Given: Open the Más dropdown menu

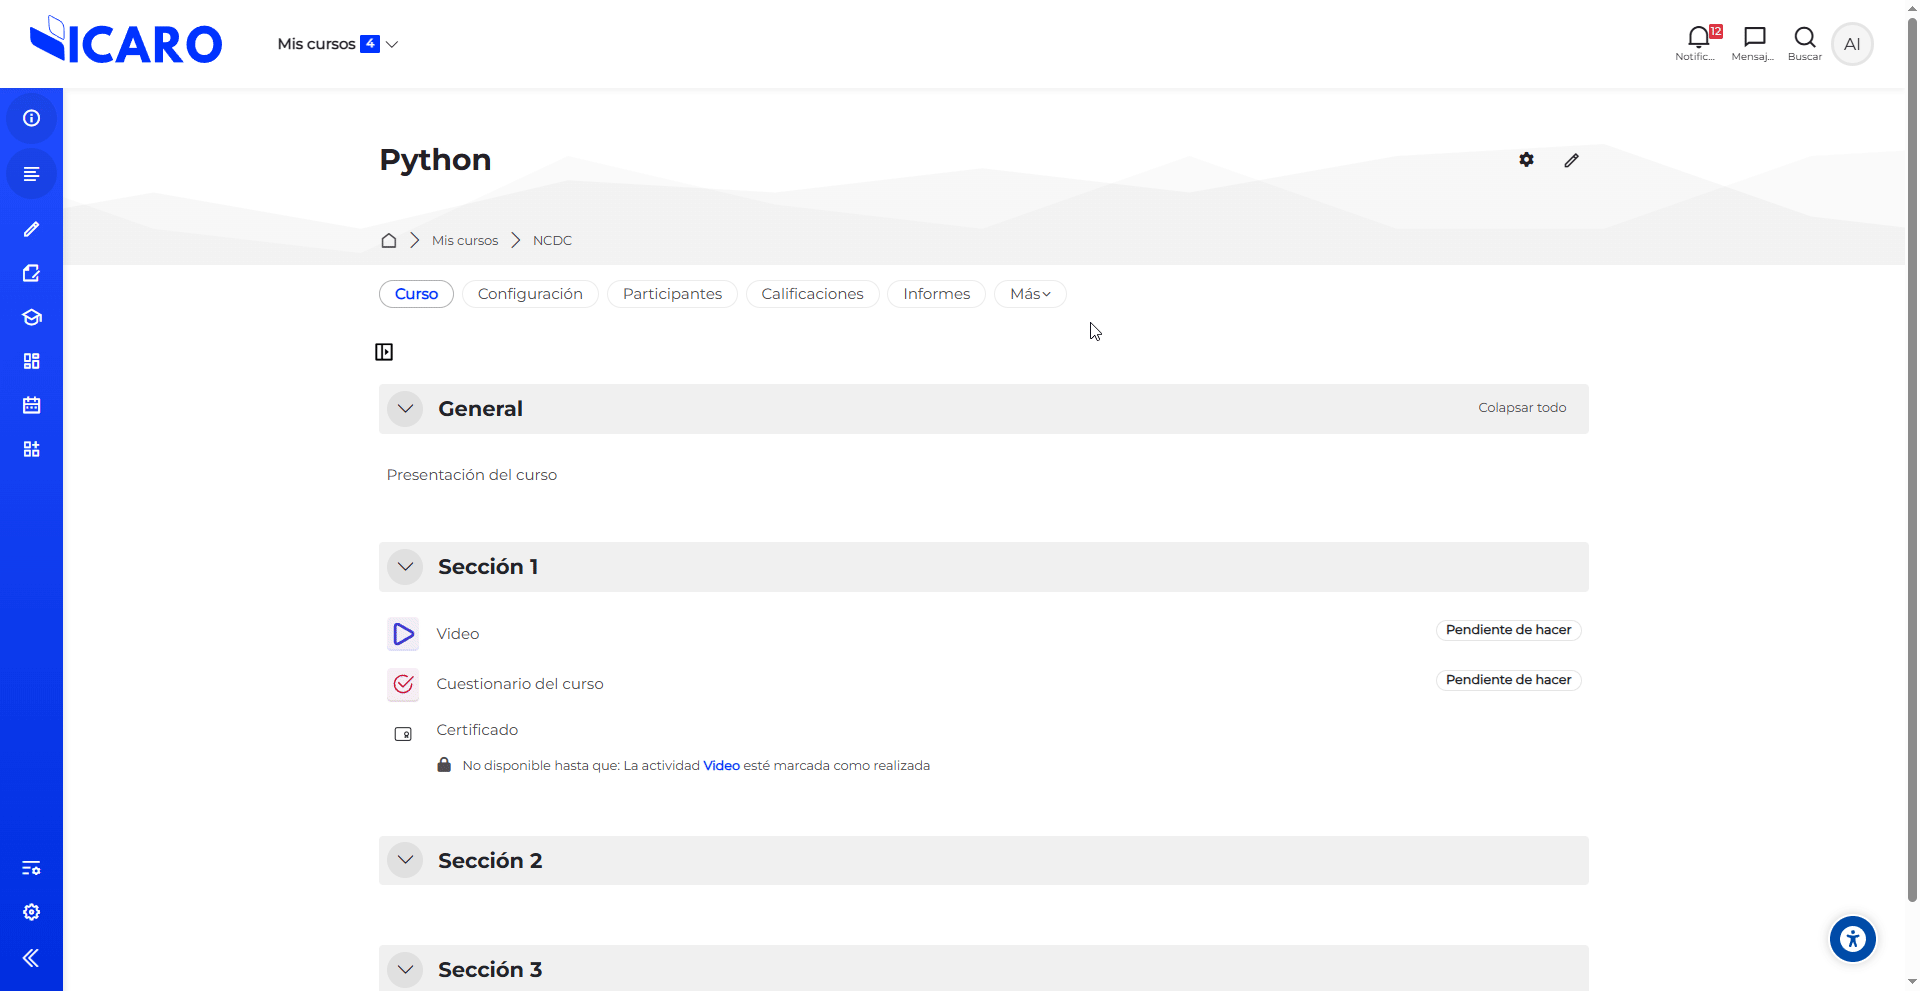Looking at the screenshot, I should [x=1029, y=294].
